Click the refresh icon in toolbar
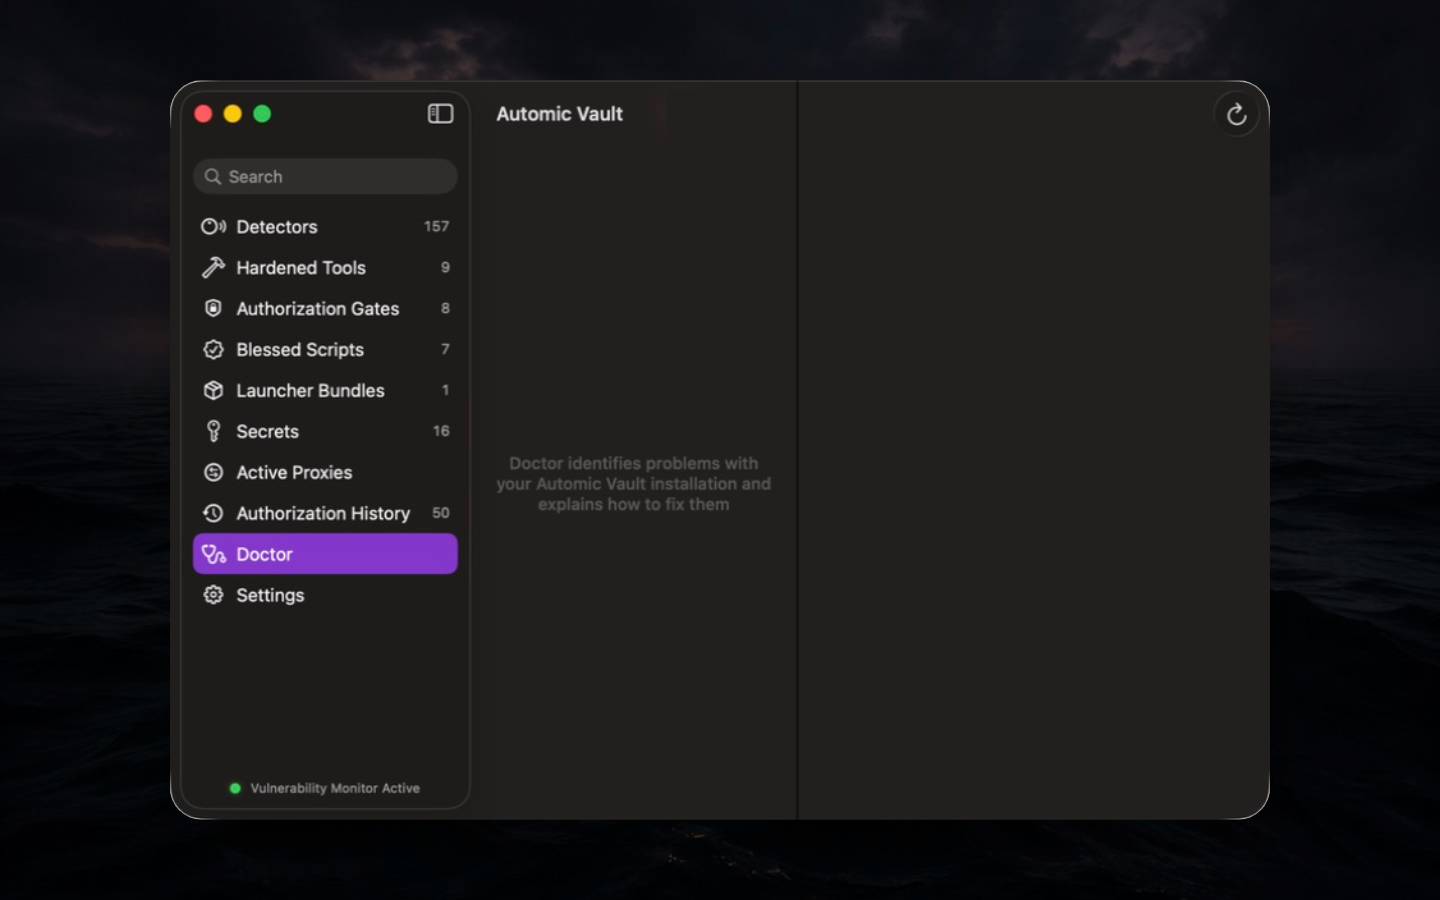This screenshot has height=900, width=1440. tap(1236, 115)
